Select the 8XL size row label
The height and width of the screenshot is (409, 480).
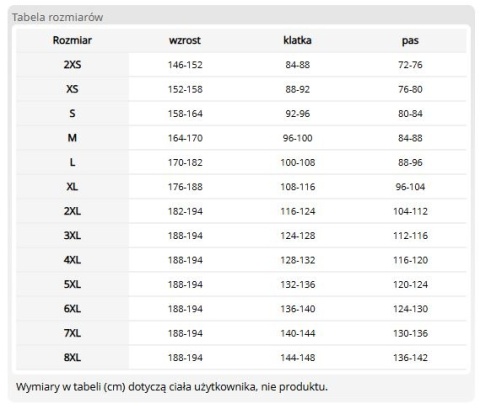(x=72, y=357)
